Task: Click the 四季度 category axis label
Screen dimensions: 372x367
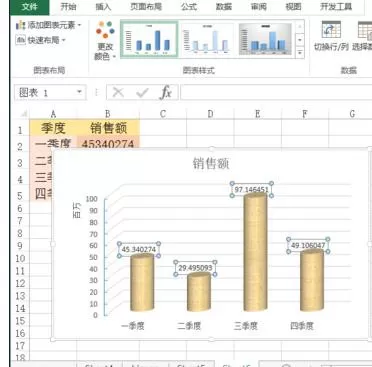Action: pos(302,326)
